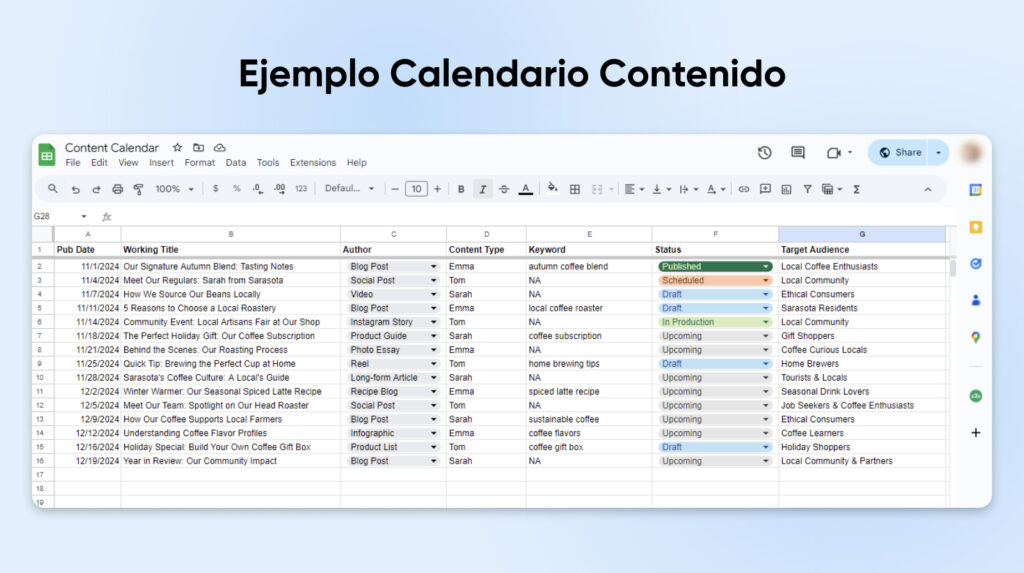Image resolution: width=1024 pixels, height=573 pixels.
Task: Click the insert link icon
Action: click(743, 189)
